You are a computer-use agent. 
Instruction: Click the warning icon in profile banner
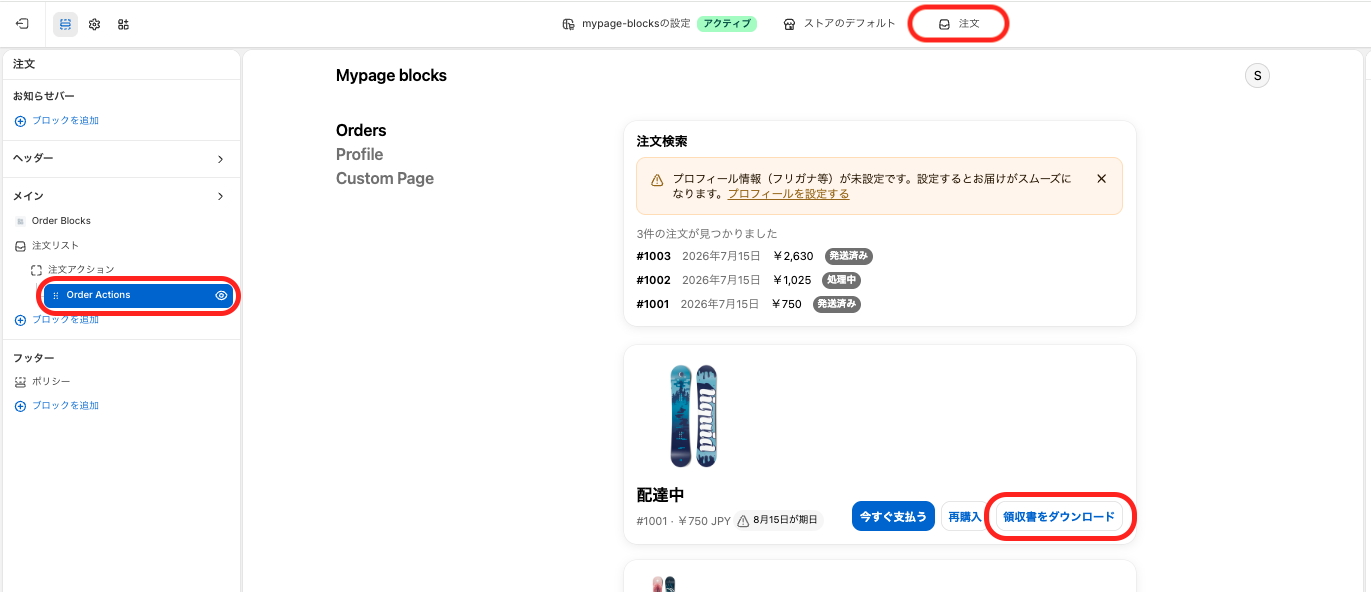coord(657,180)
